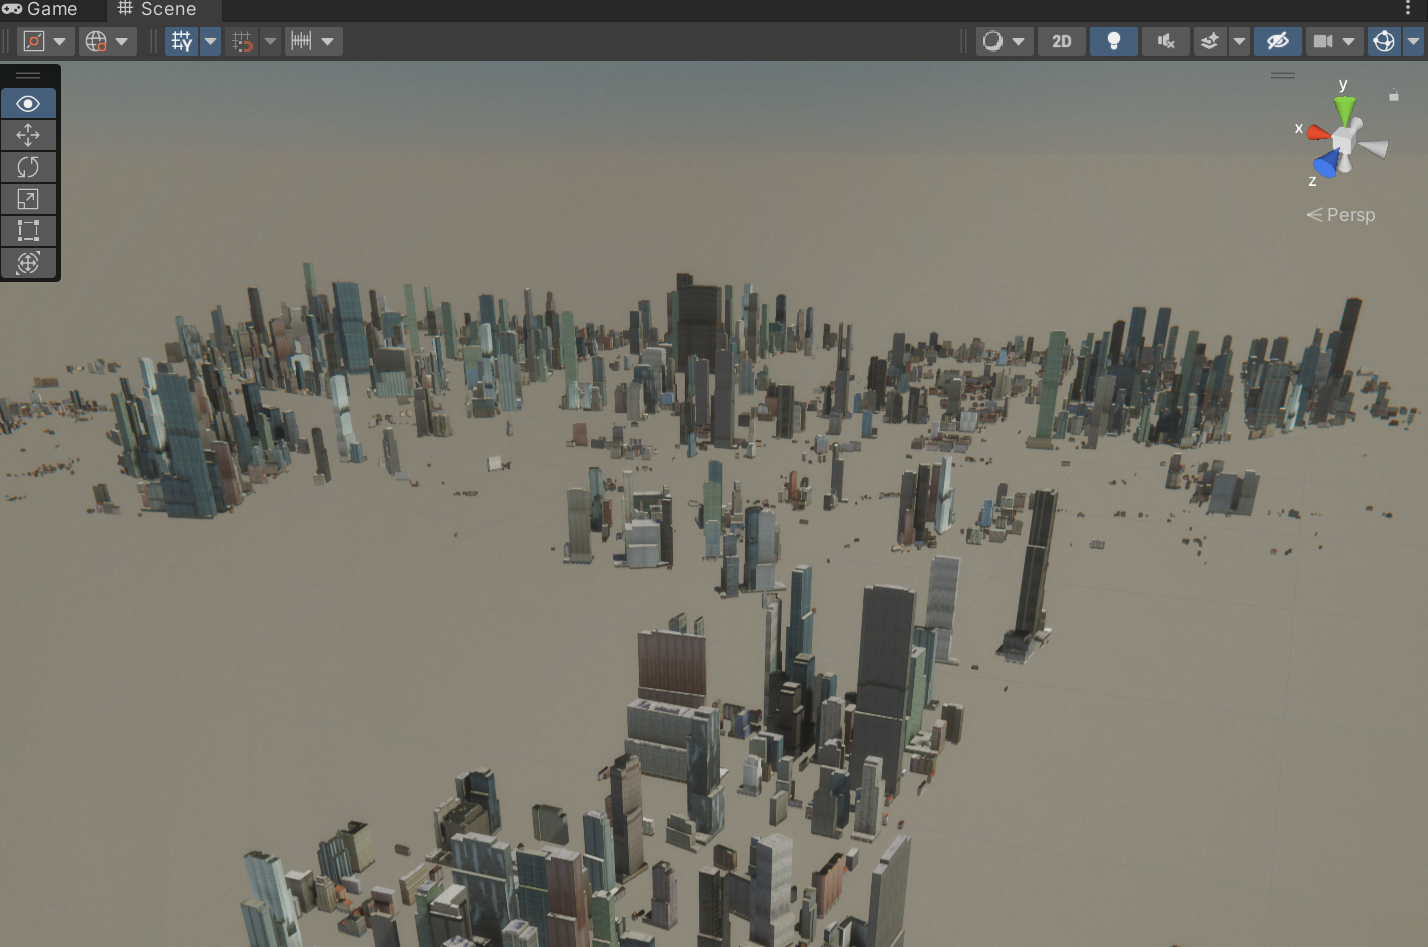Toggle 2D view mode
Image resolution: width=1428 pixels, height=947 pixels.
point(1061,41)
